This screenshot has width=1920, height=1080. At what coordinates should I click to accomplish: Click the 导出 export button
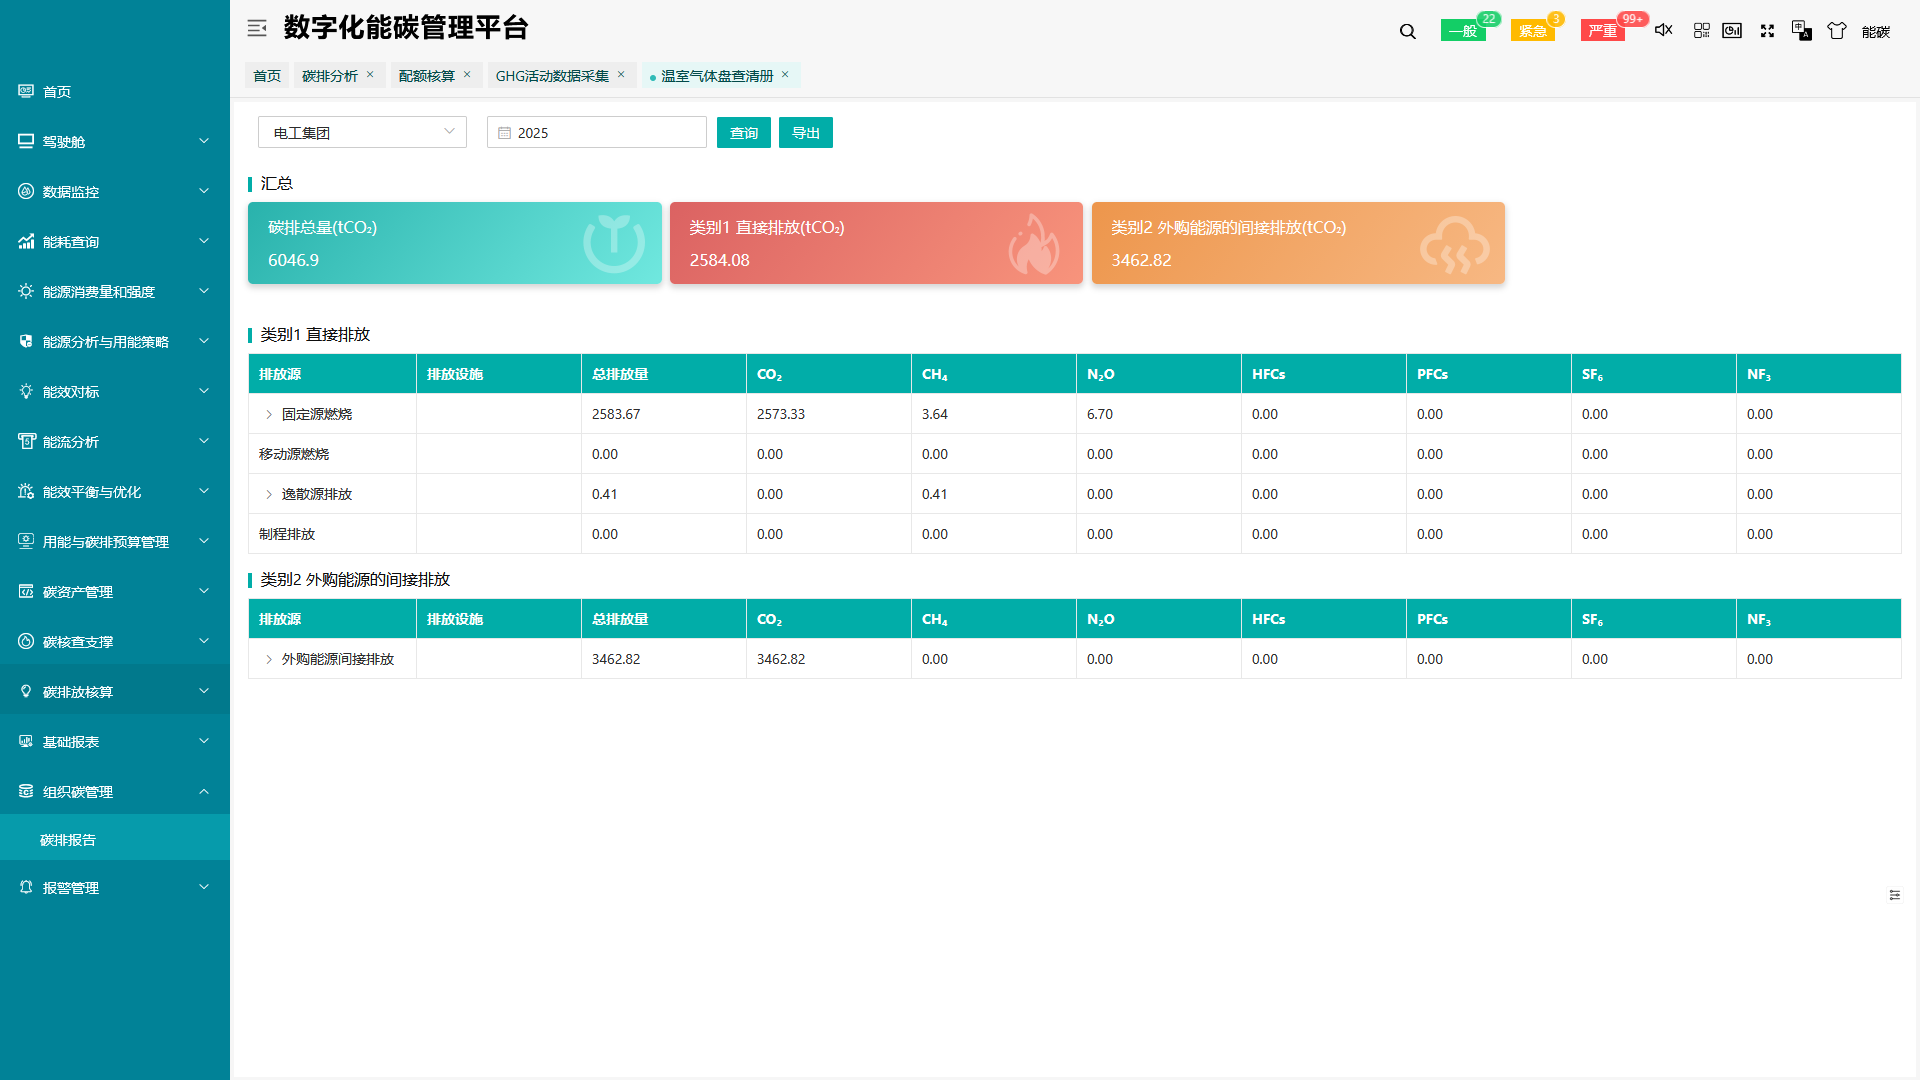pyautogui.click(x=805, y=132)
